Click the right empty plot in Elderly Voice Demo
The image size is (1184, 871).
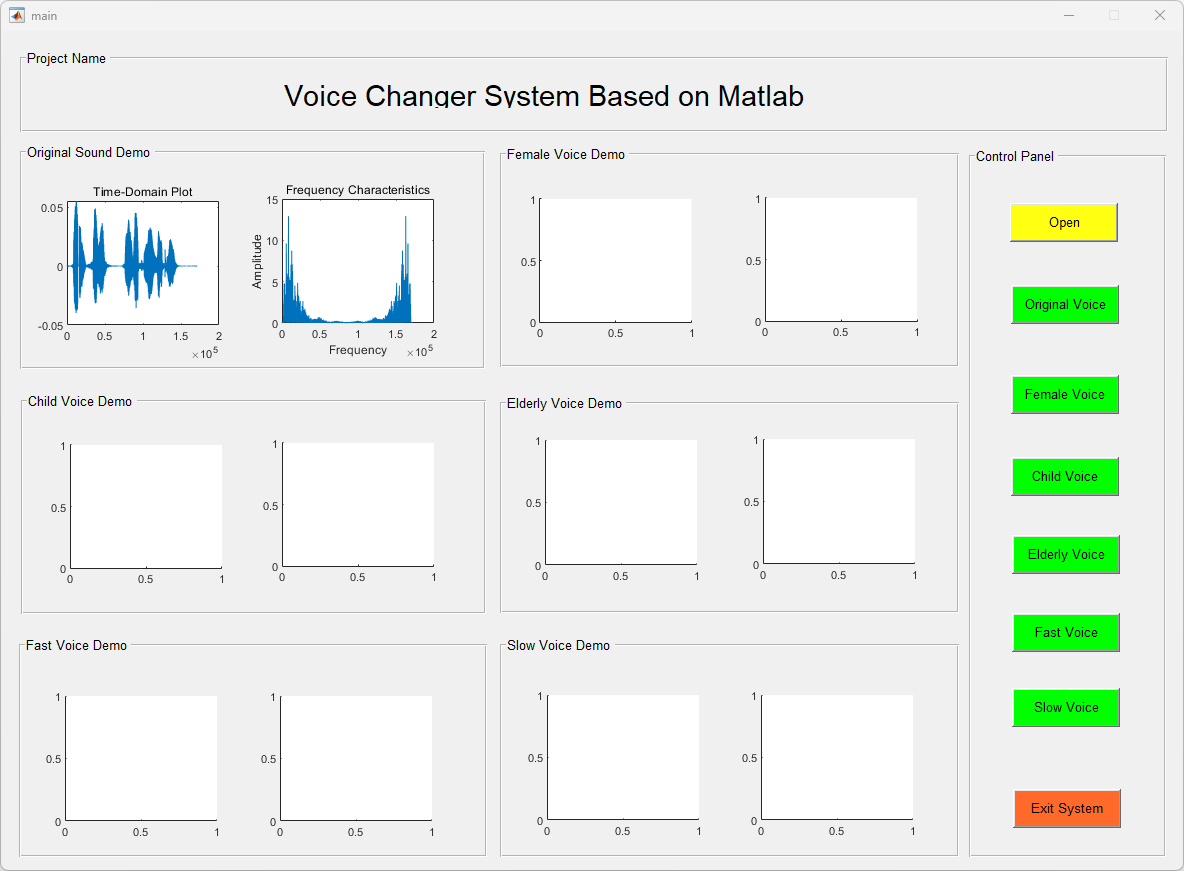tap(839, 502)
